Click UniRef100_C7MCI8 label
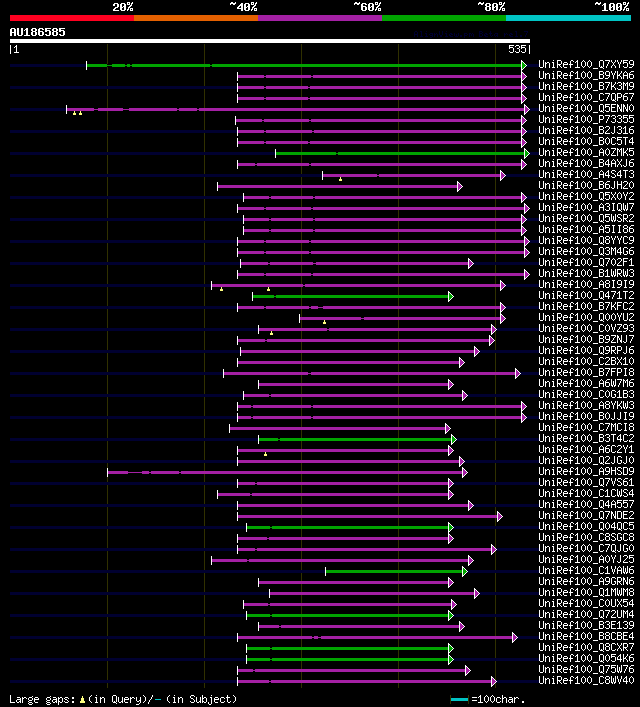The height and width of the screenshot is (707, 640). pos(586,427)
